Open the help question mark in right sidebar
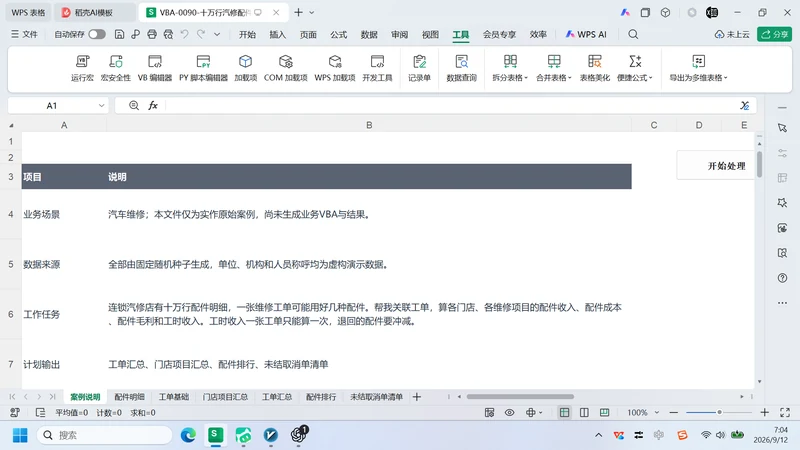 point(782,278)
